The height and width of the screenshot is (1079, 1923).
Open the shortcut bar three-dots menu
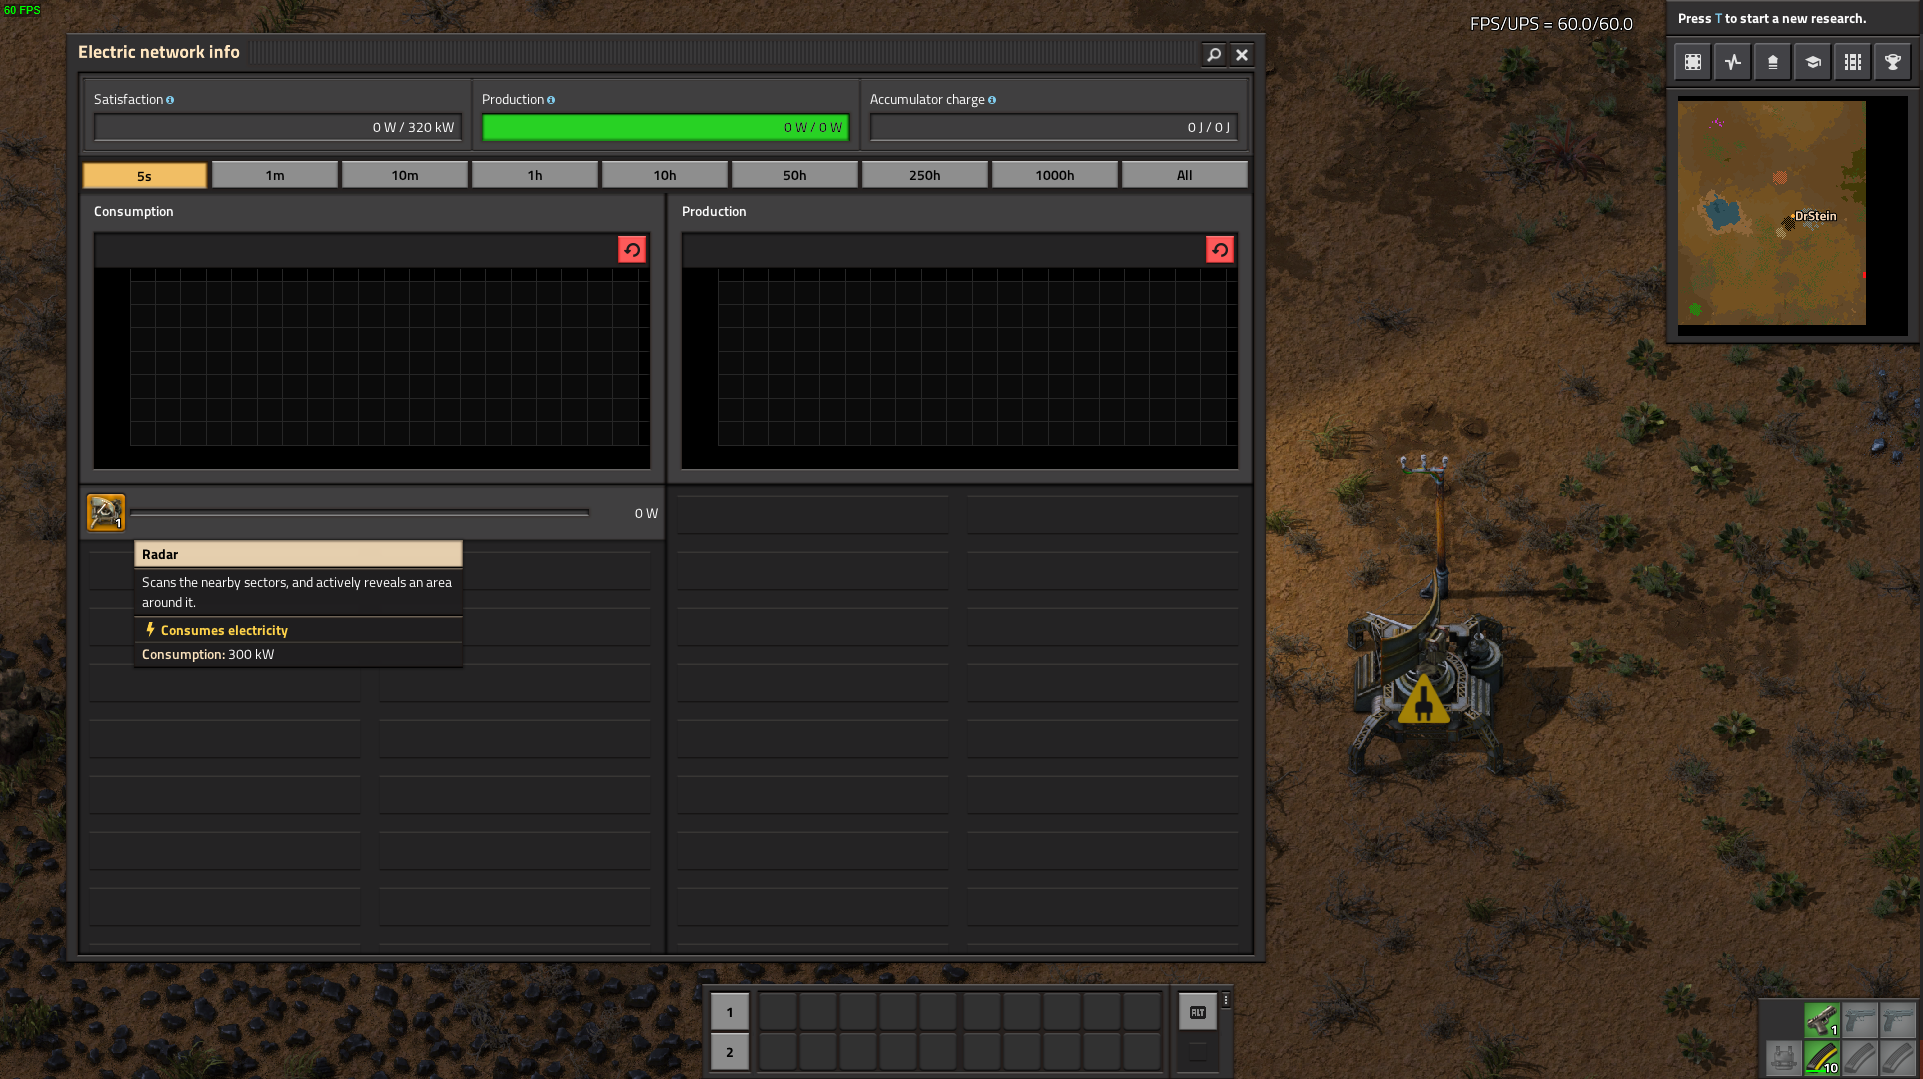tap(1226, 1000)
